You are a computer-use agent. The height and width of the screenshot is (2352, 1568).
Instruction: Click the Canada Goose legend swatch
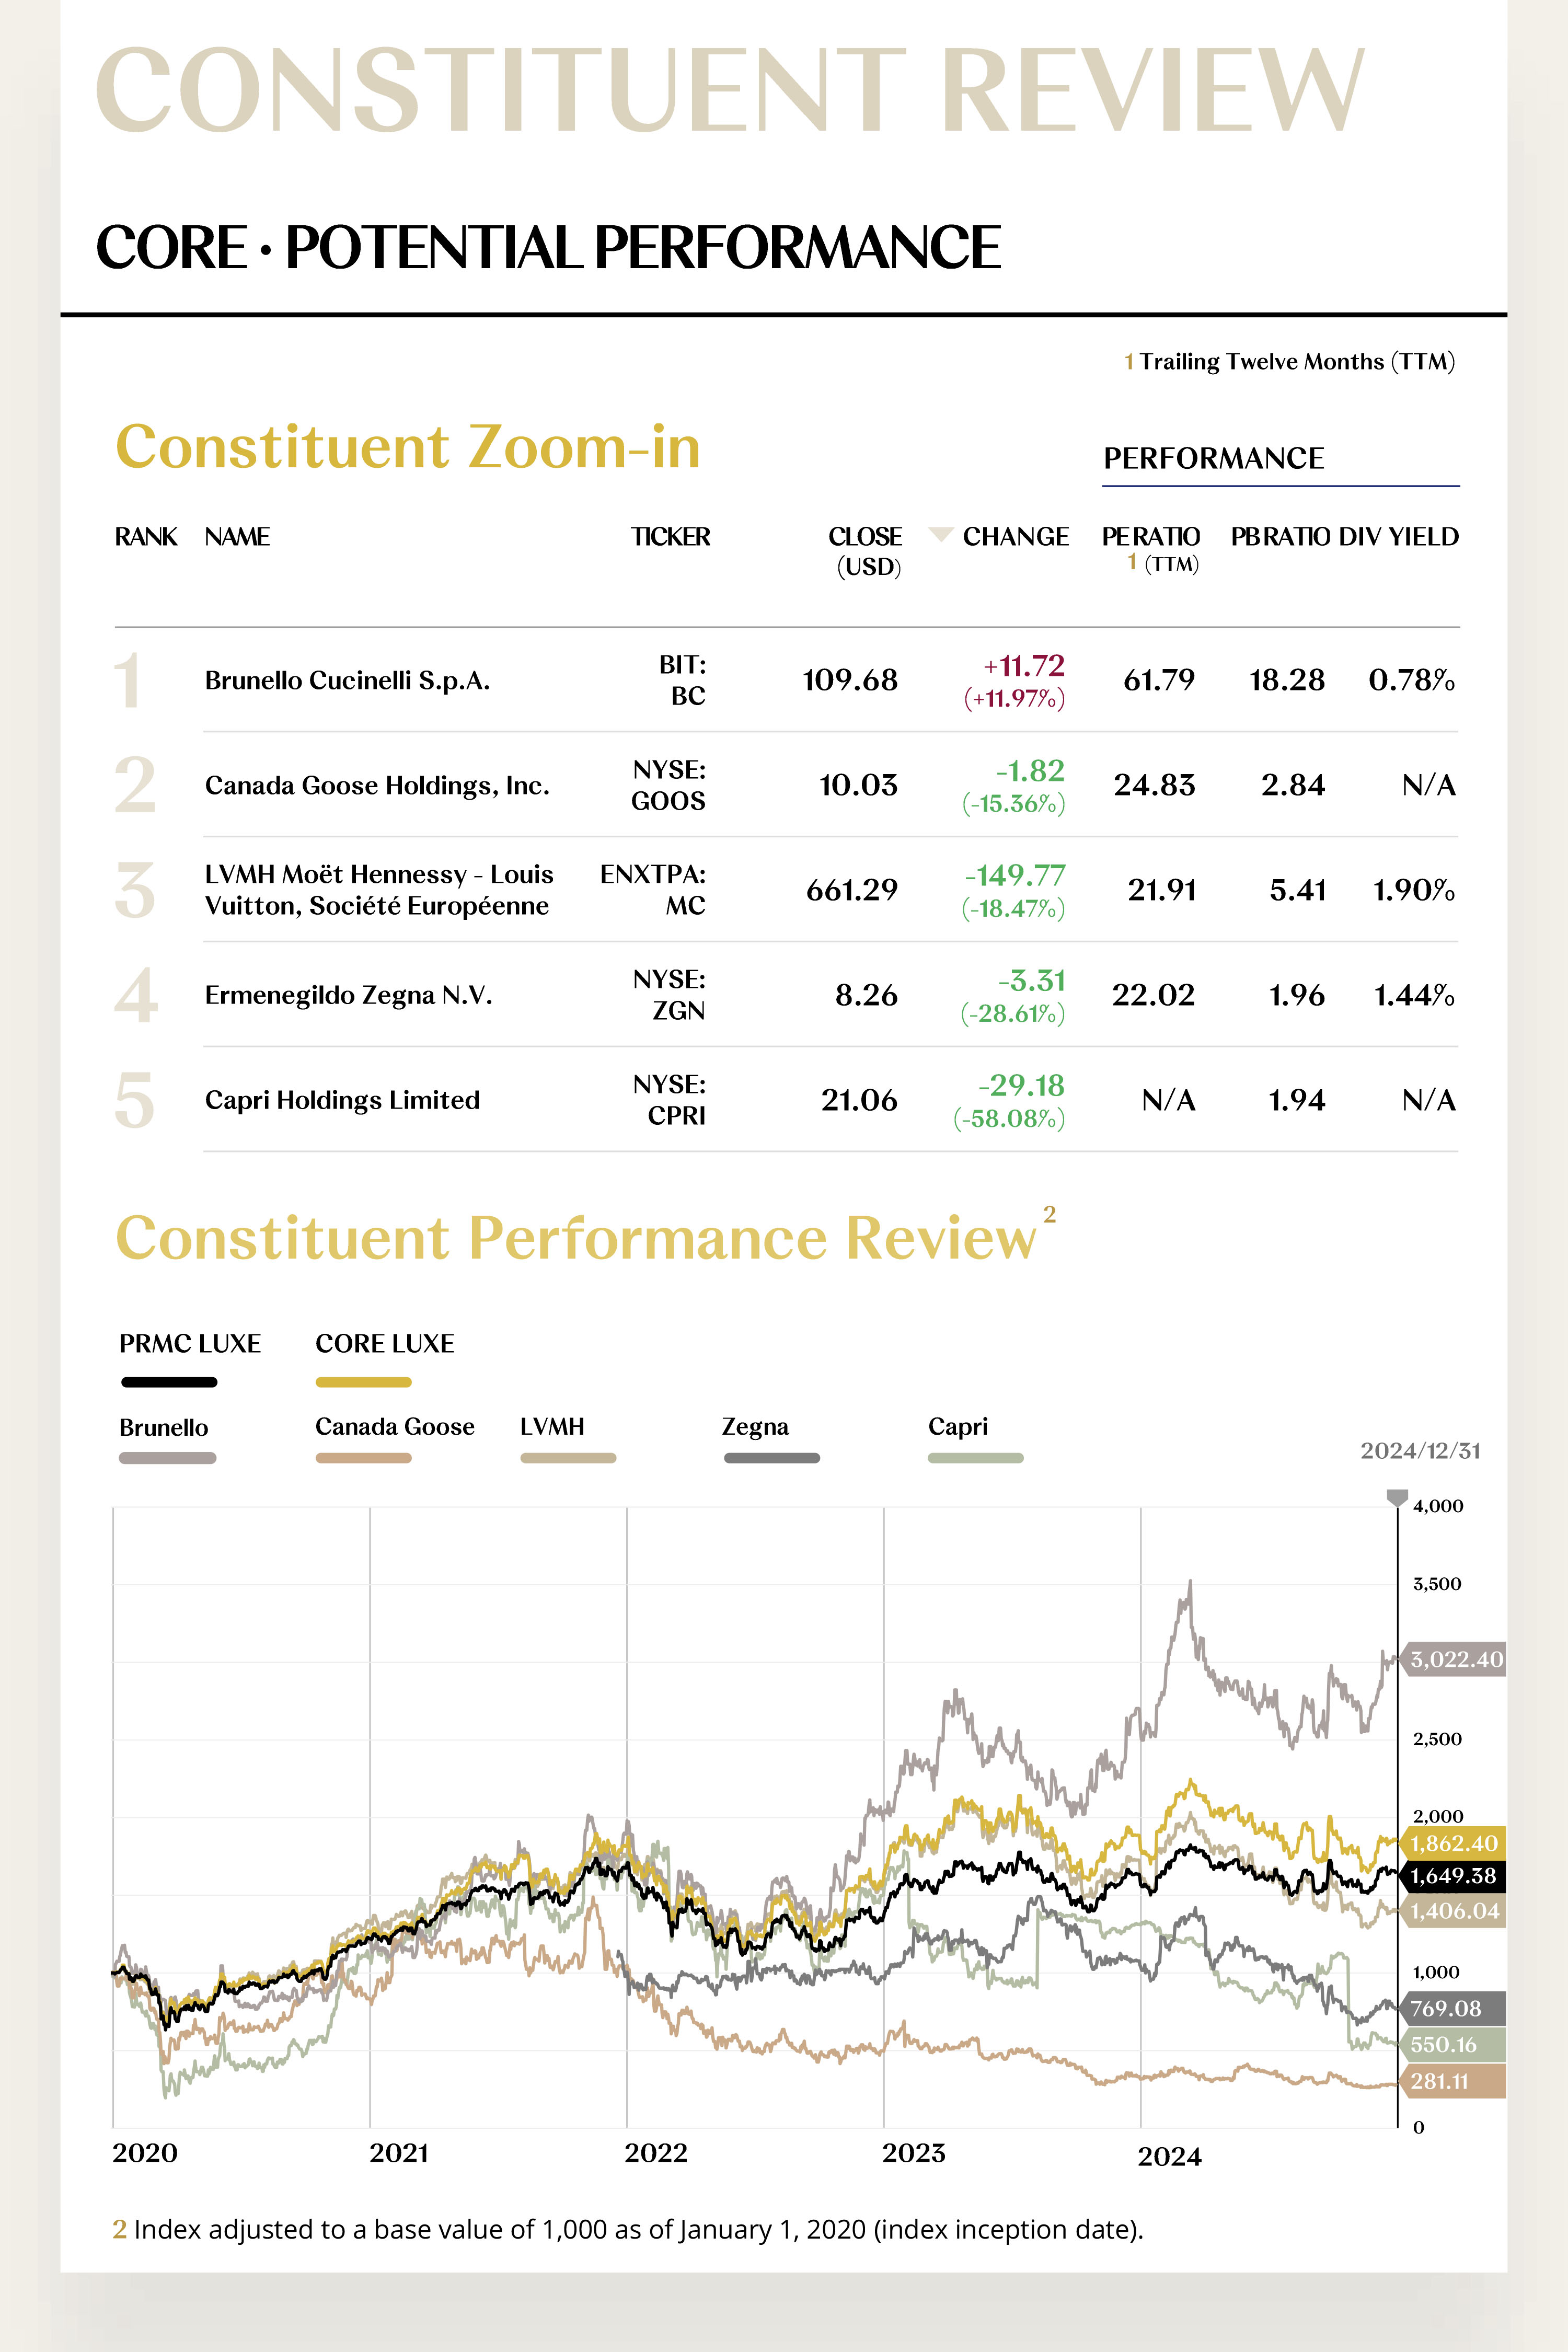(363, 1458)
